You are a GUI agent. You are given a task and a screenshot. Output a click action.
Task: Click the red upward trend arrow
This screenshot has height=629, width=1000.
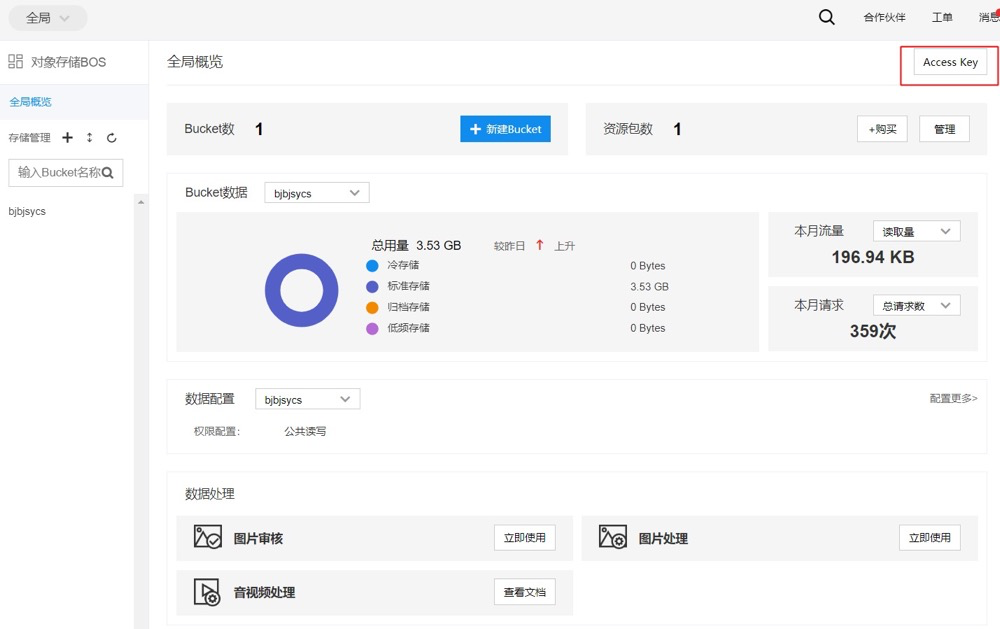pos(540,245)
